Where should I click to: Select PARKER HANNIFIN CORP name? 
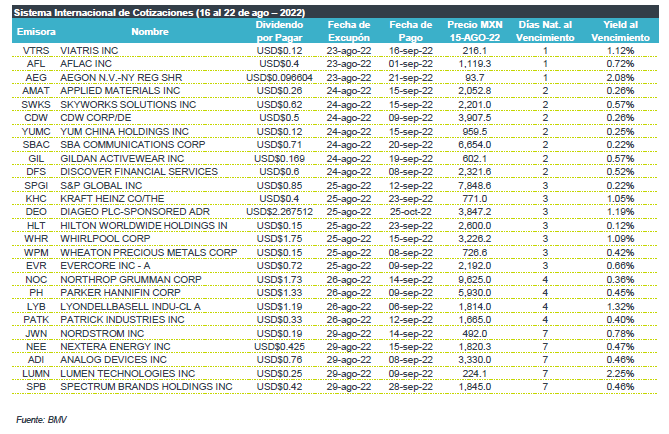[x=120, y=293]
